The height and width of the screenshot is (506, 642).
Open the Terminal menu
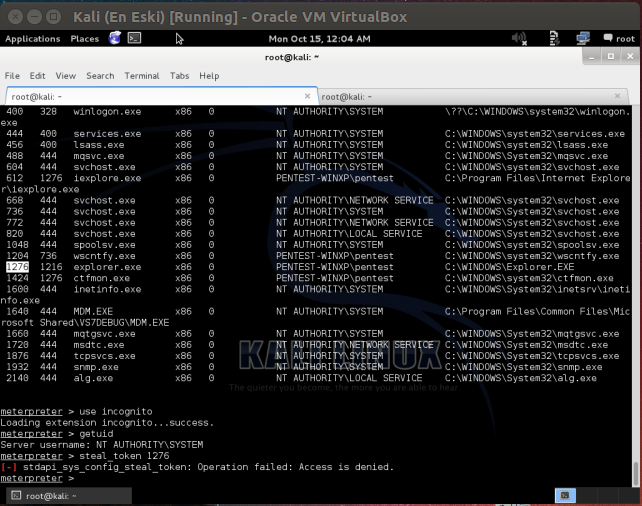(142, 76)
